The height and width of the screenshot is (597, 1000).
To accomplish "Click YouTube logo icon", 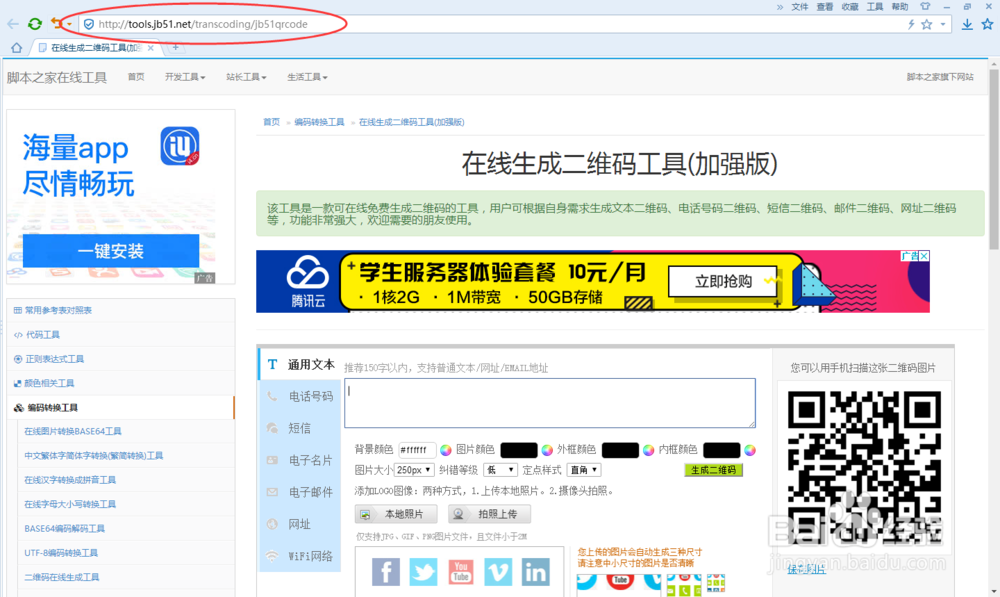I will 460,571.
